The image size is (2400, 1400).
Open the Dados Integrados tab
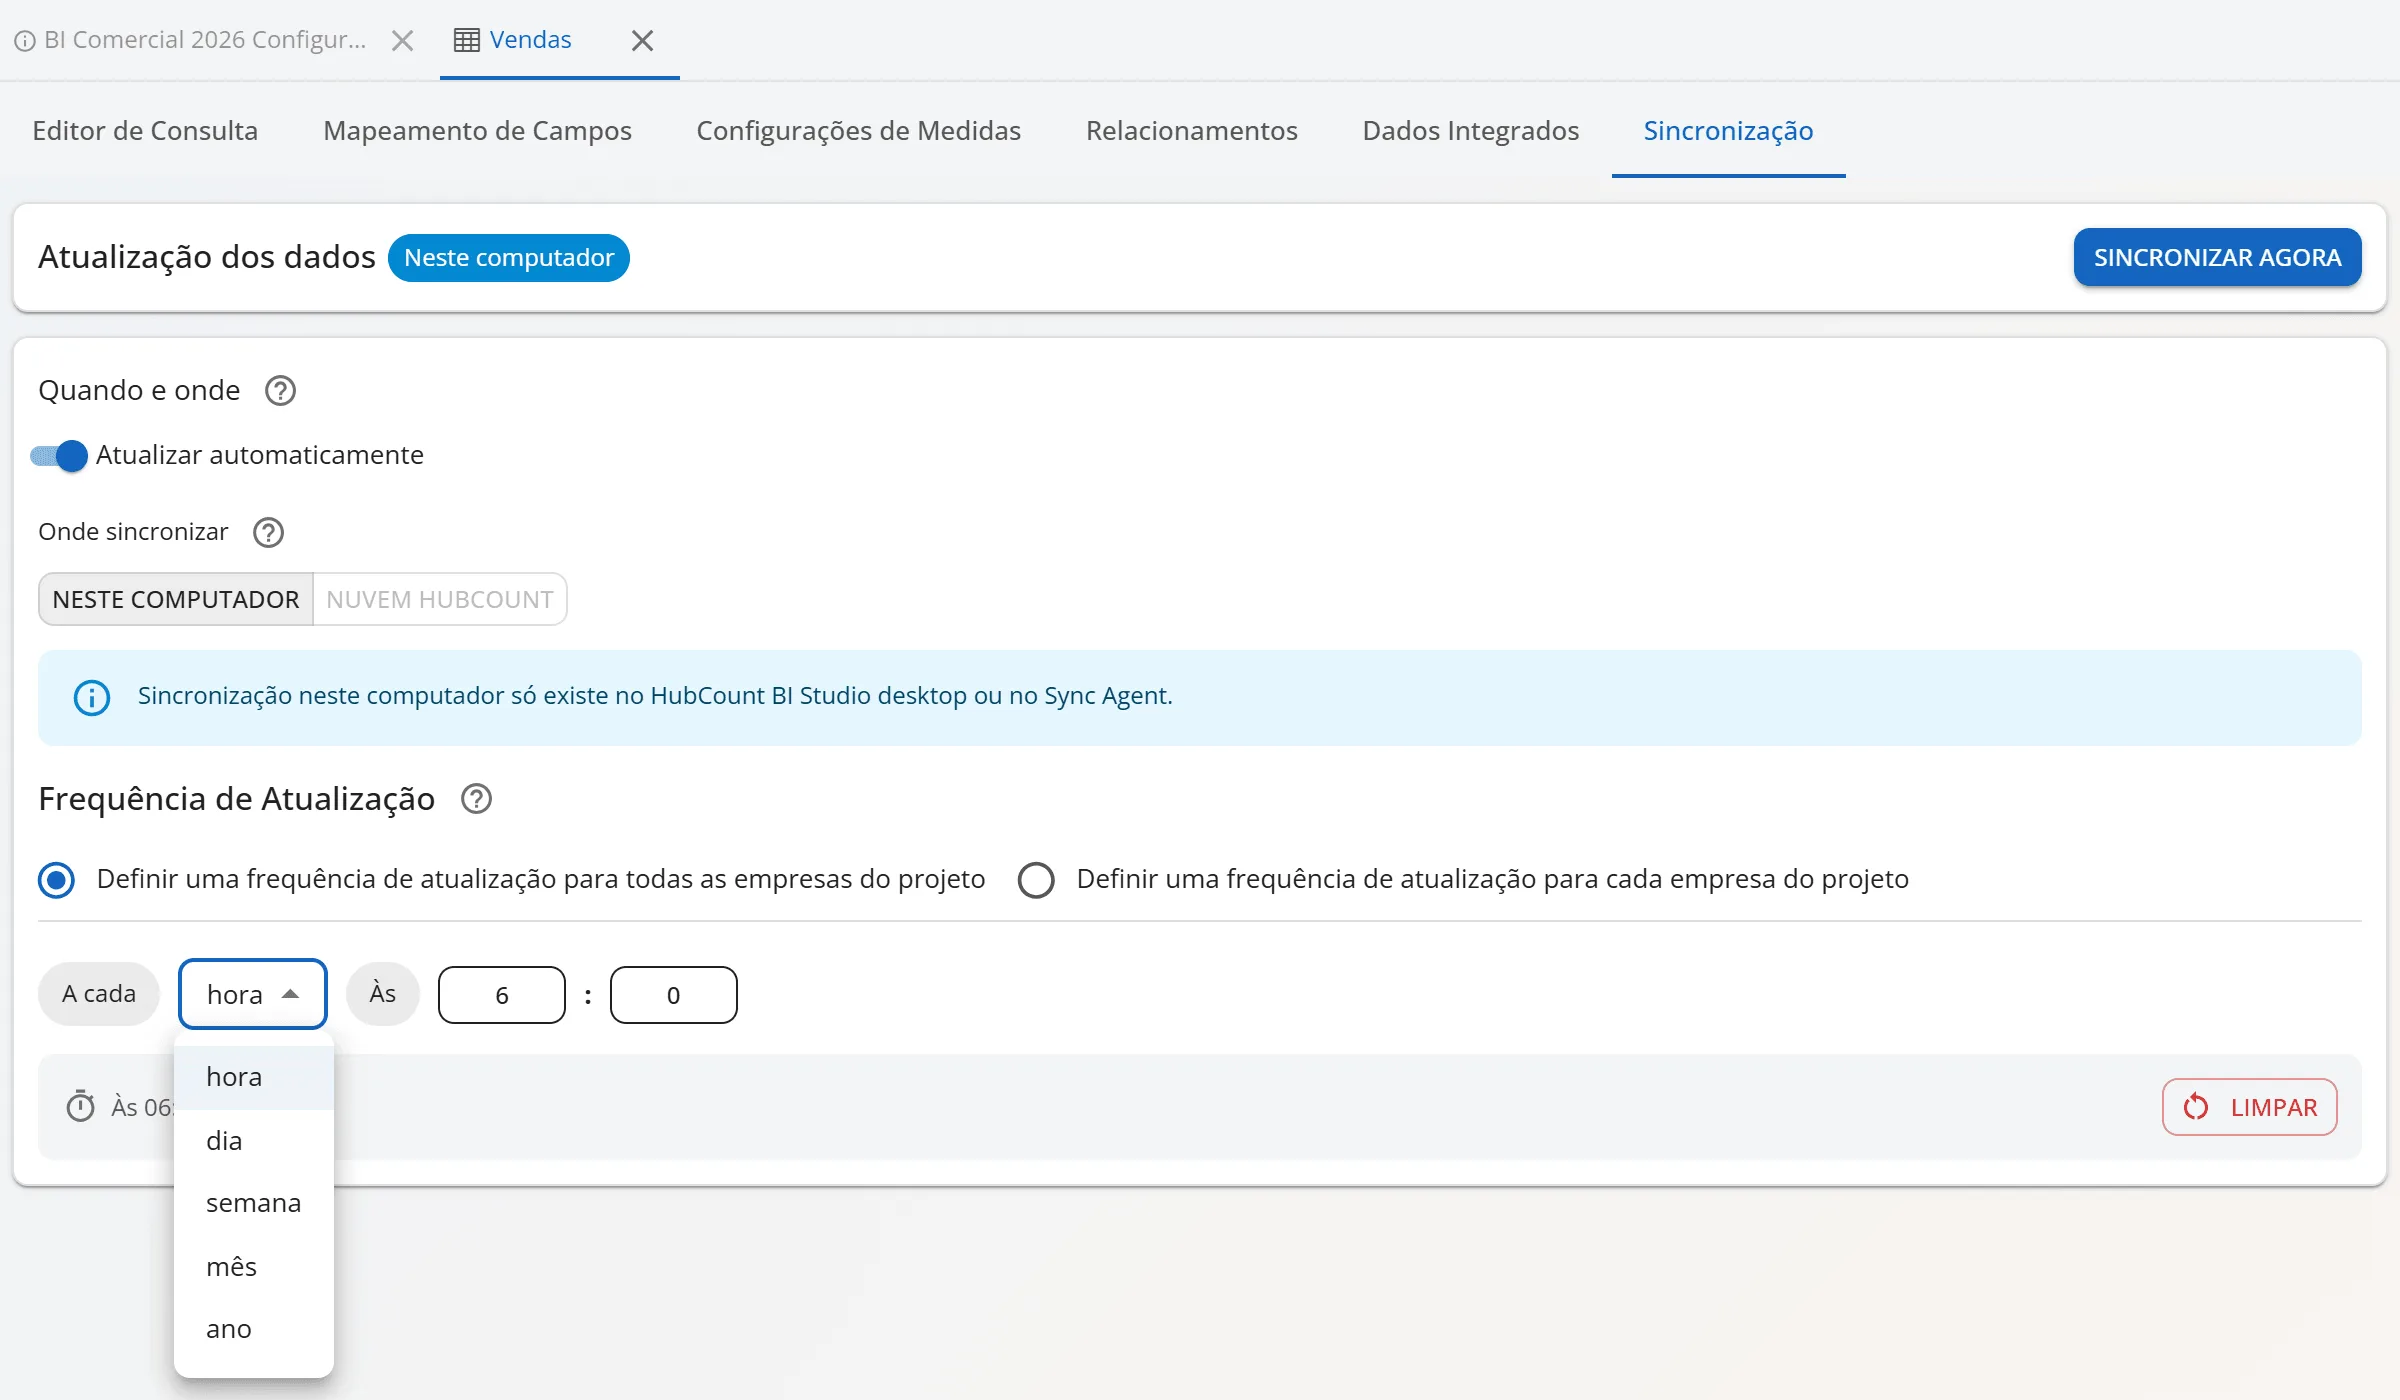click(1470, 131)
